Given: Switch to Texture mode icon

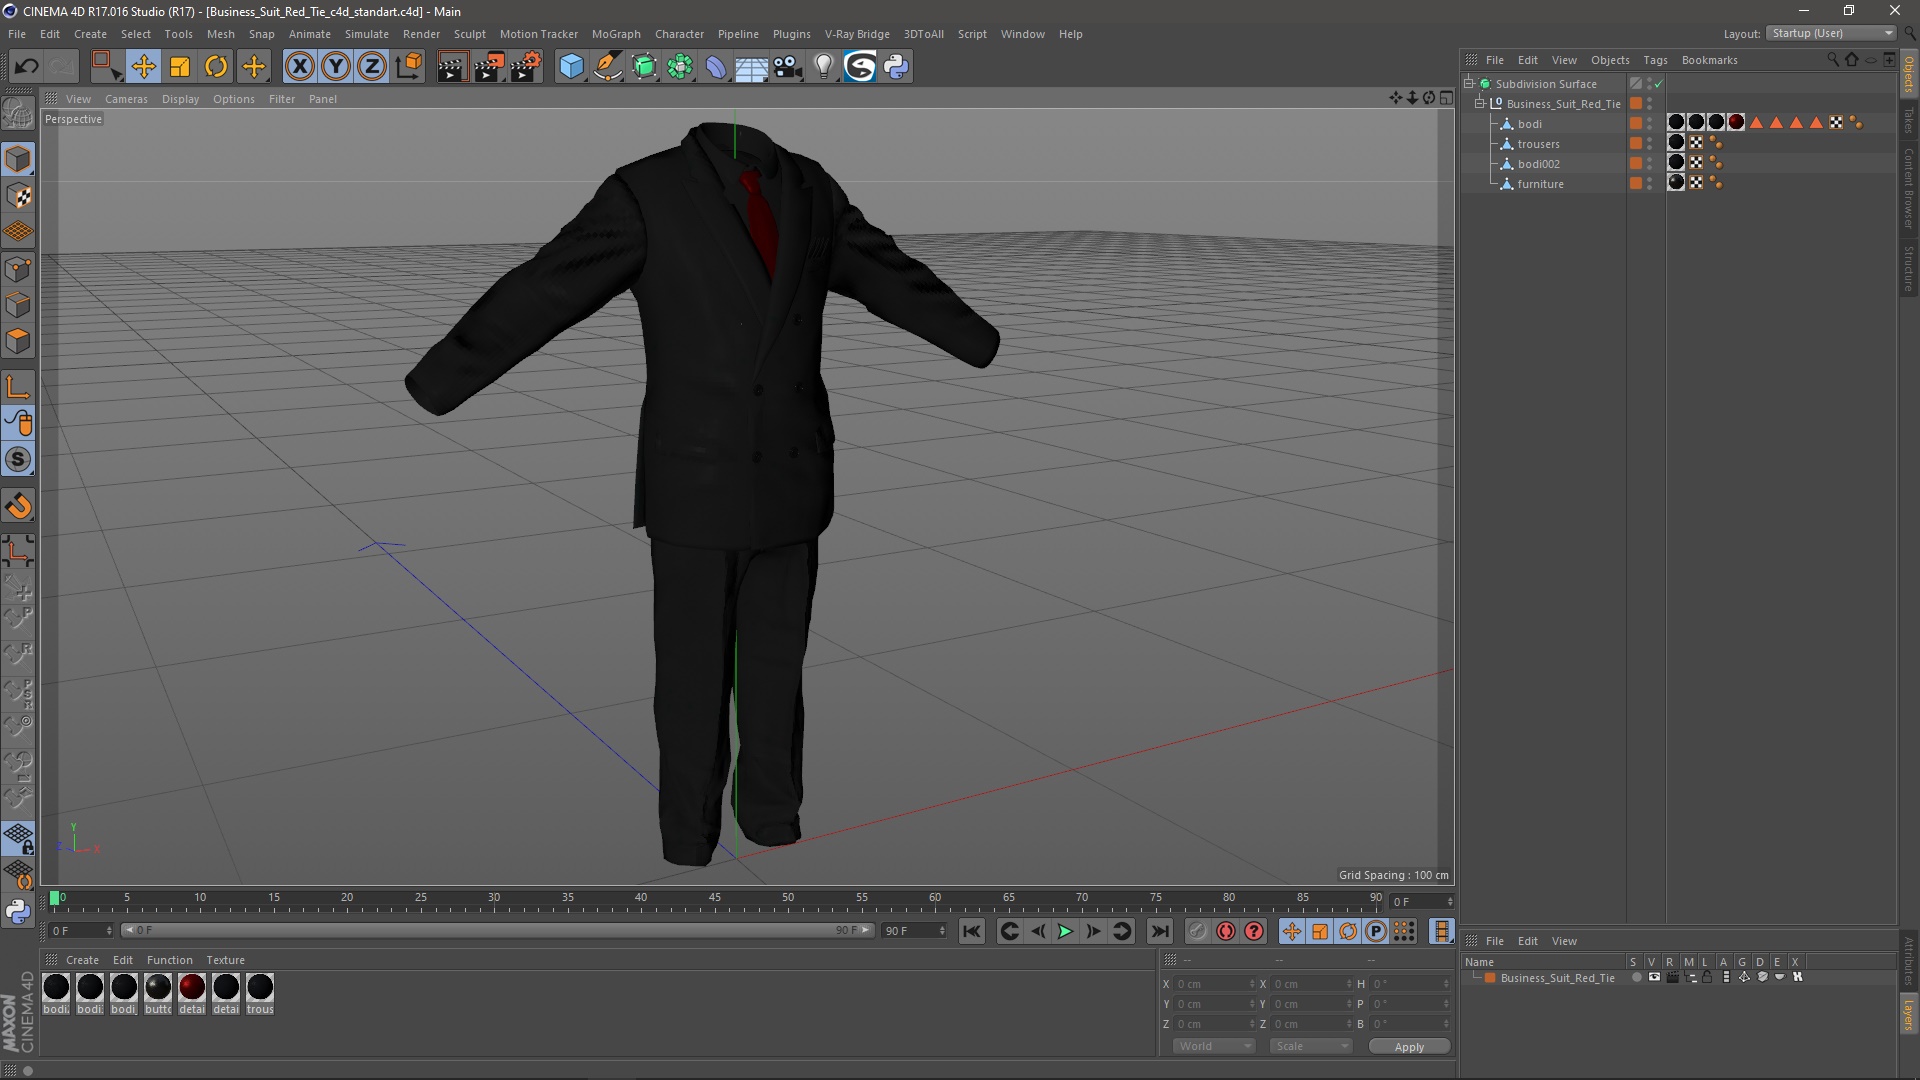Looking at the screenshot, I should click(x=18, y=196).
